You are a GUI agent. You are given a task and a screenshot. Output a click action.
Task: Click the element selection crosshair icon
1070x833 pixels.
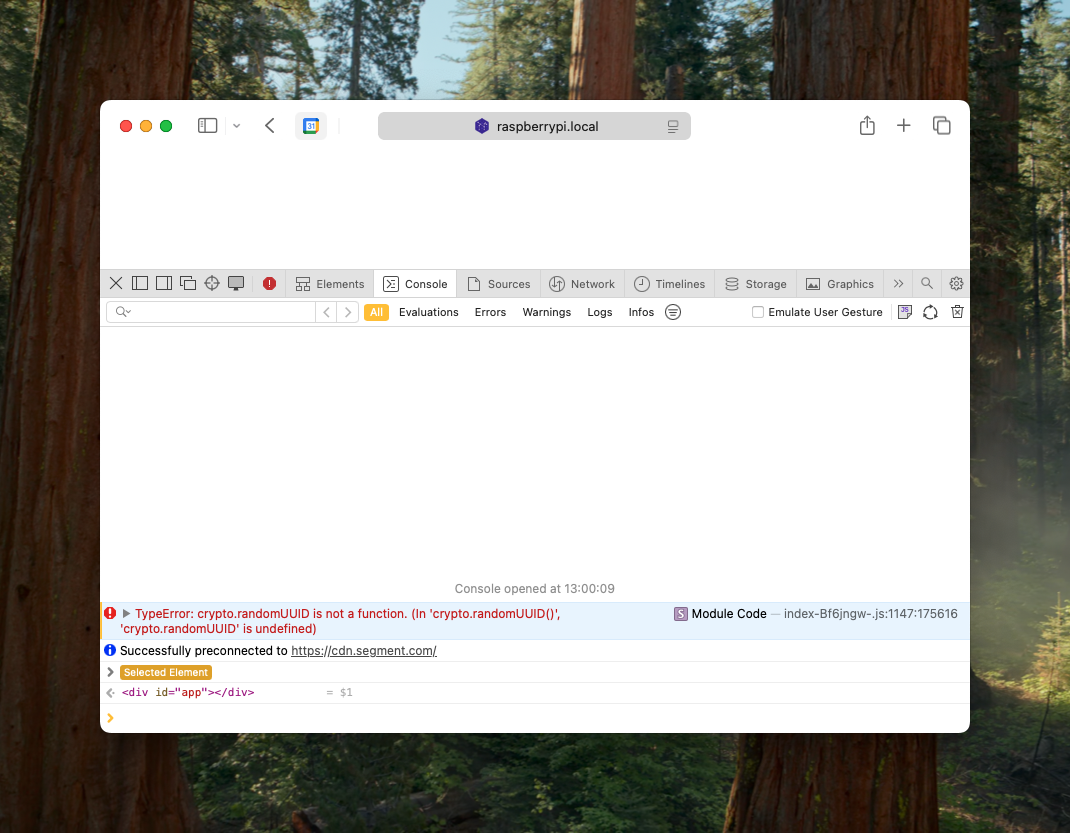(212, 284)
